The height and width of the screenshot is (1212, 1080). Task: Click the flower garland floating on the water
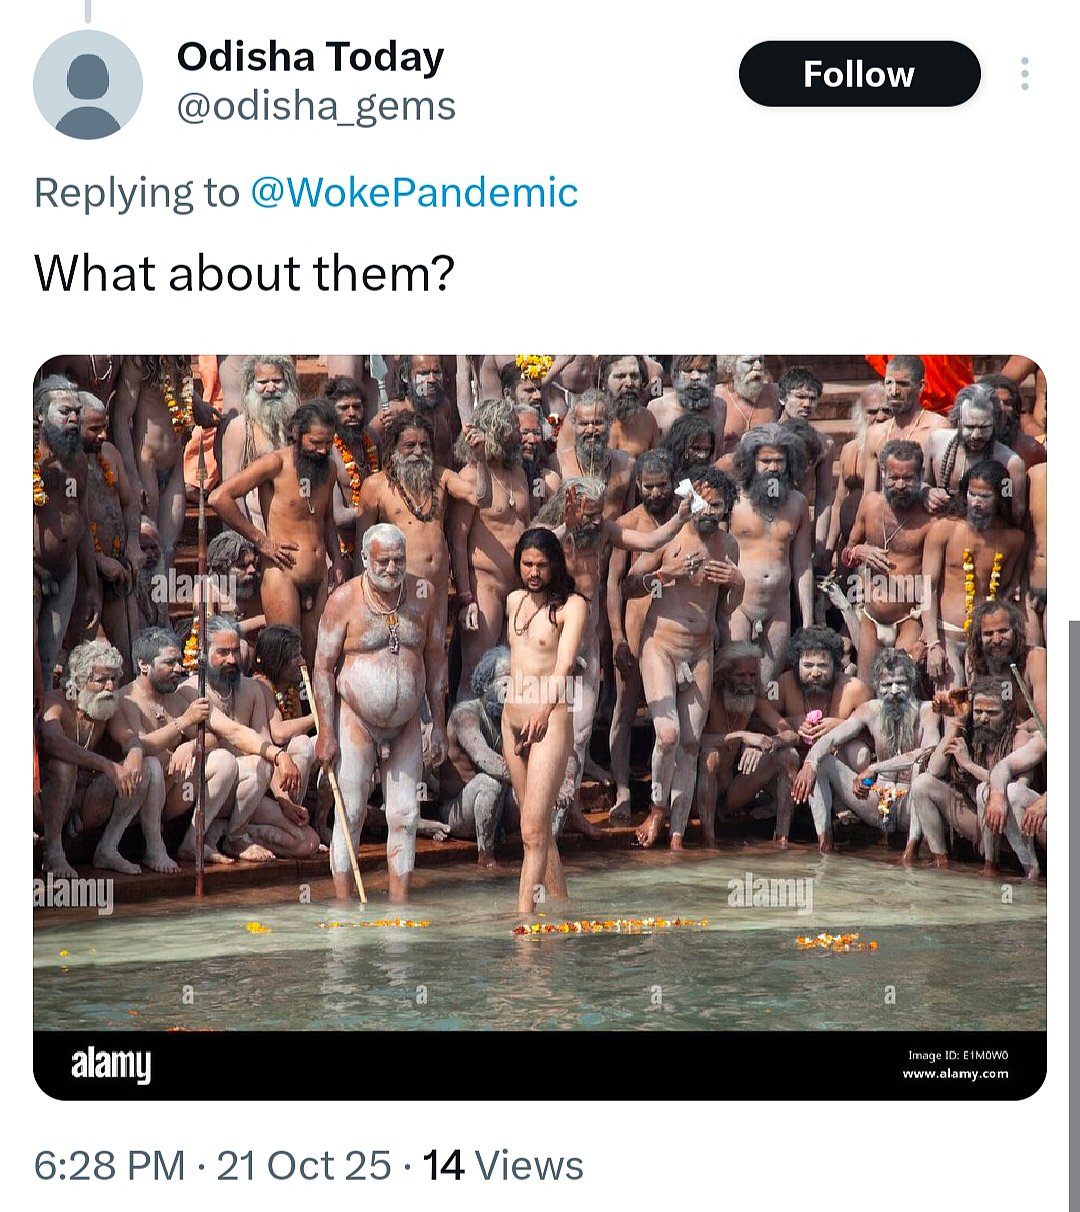click(610, 926)
